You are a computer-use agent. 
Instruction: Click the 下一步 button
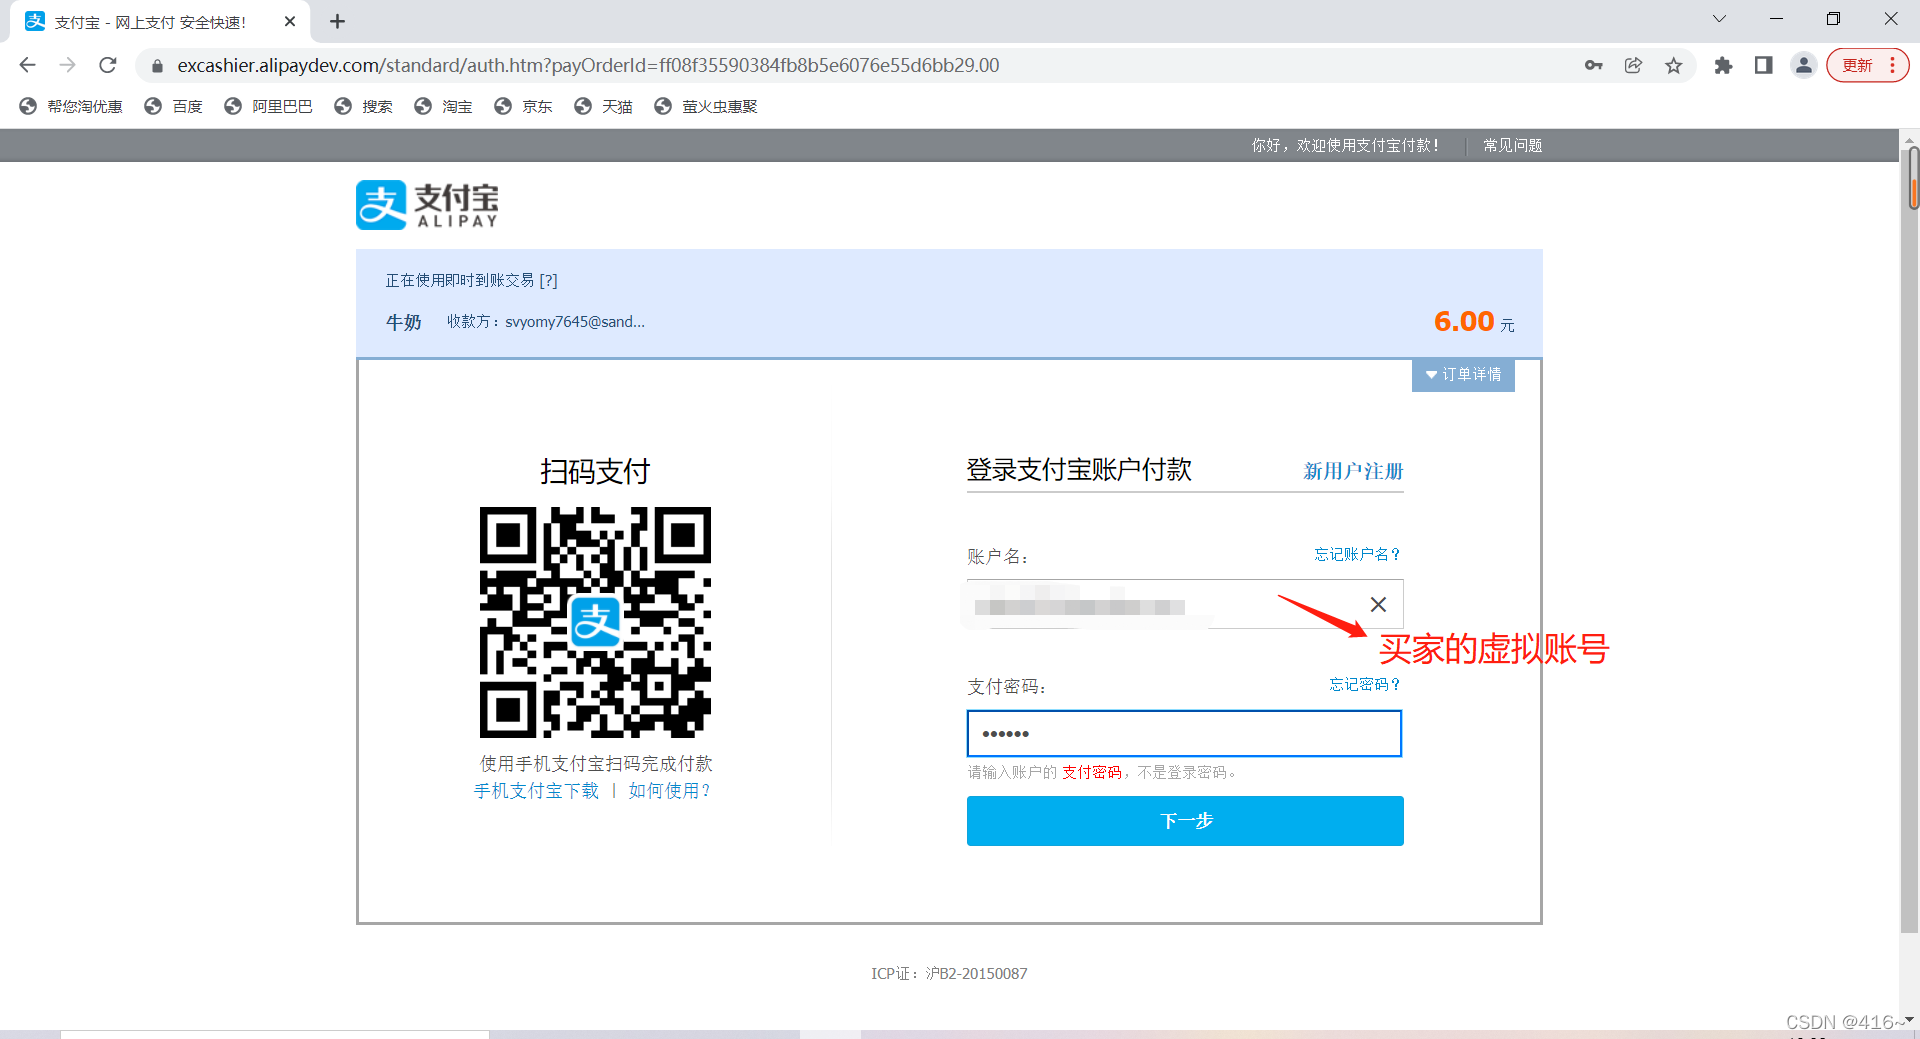pyautogui.click(x=1185, y=821)
